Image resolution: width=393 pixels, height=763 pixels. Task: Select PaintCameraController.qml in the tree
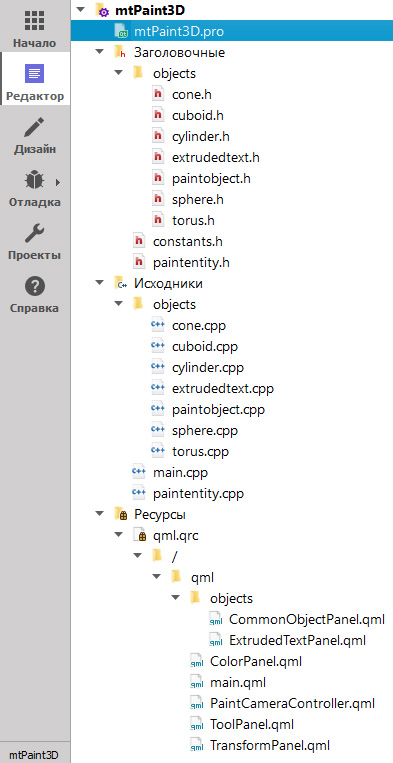click(292, 703)
